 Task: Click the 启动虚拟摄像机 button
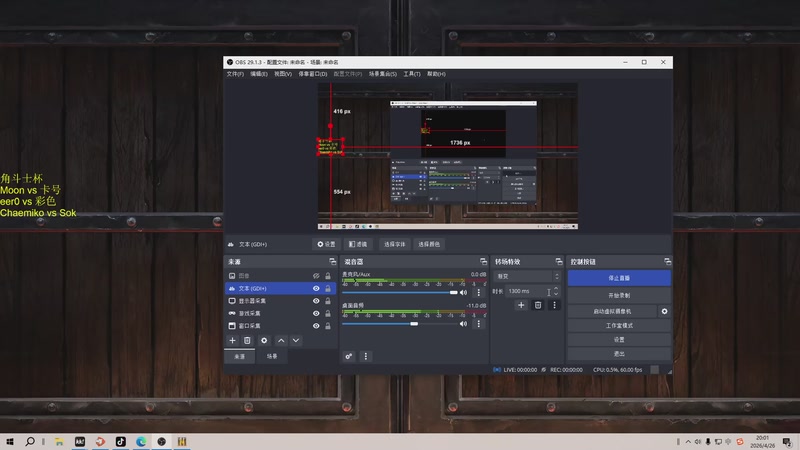click(x=612, y=311)
